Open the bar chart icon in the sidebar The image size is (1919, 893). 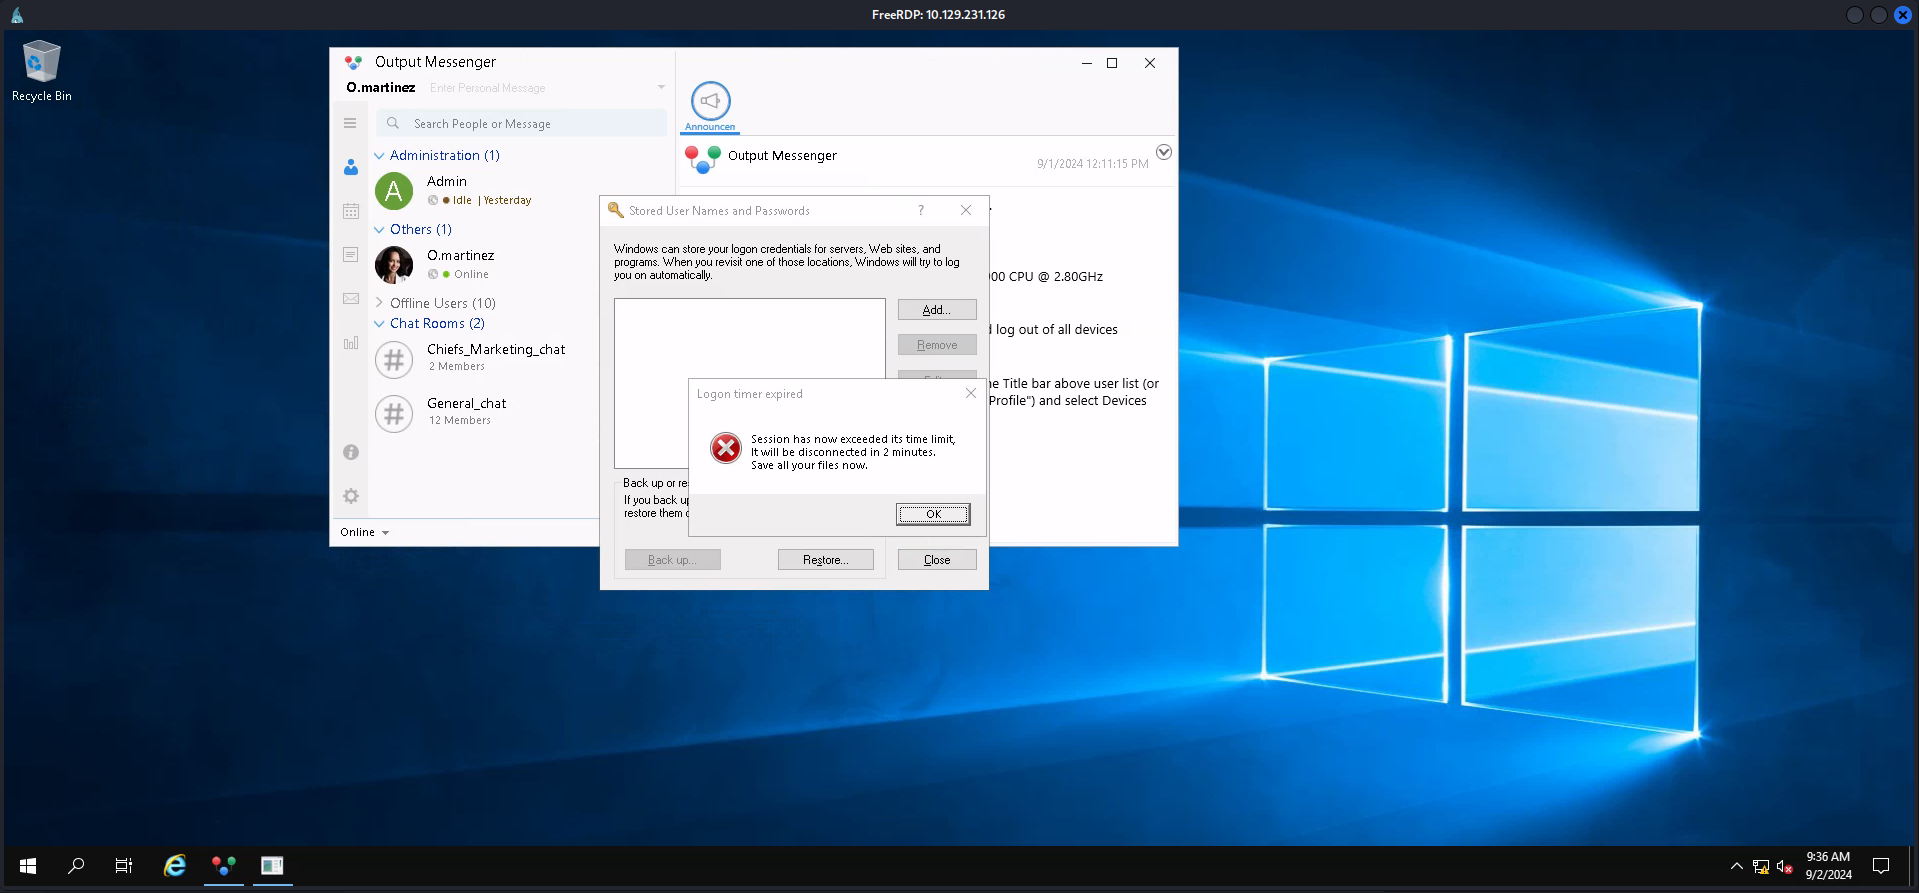[x=351, y=343]
